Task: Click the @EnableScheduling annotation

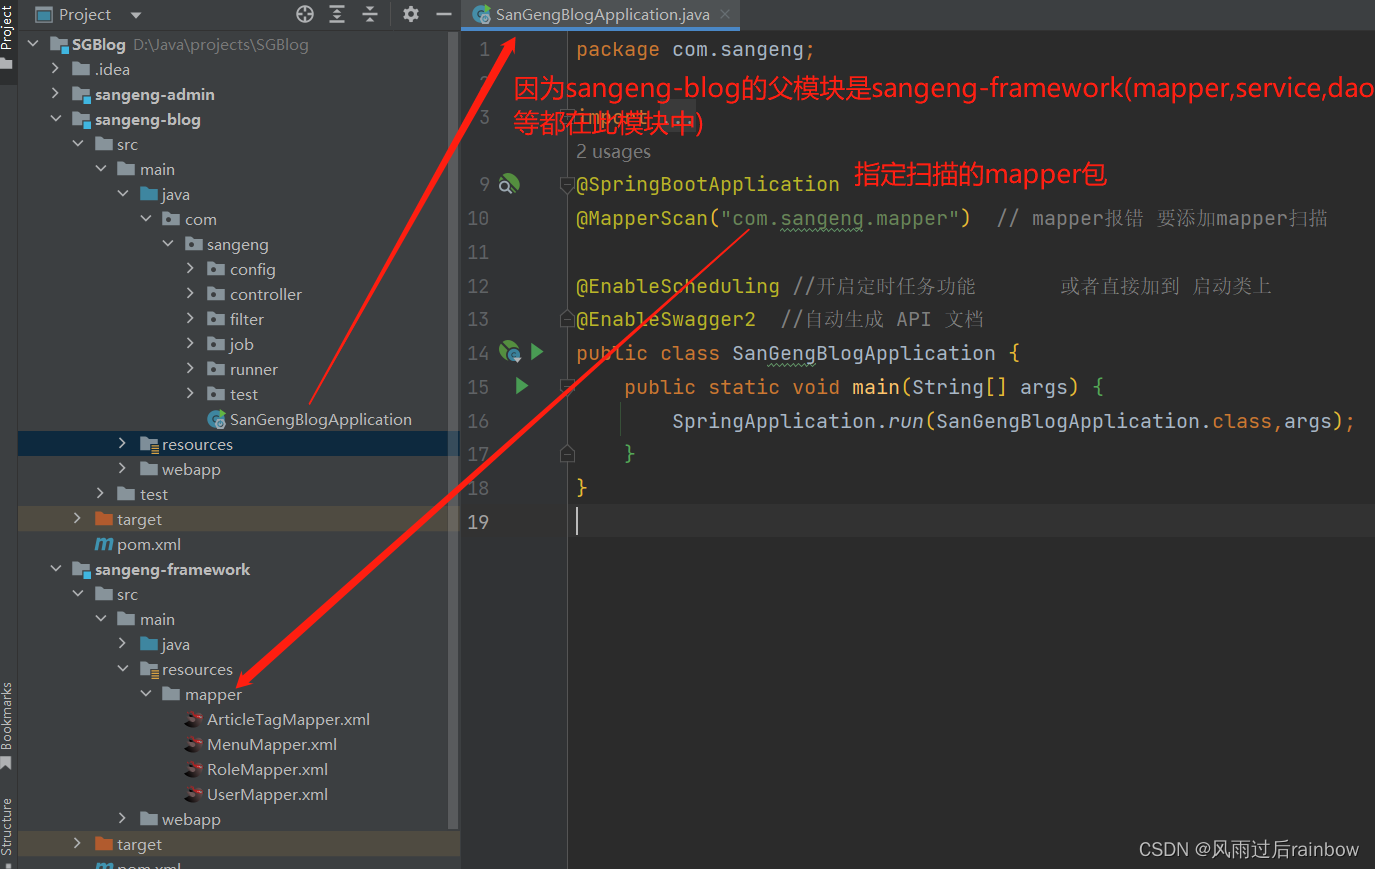Action: click(x=678, y=286)
